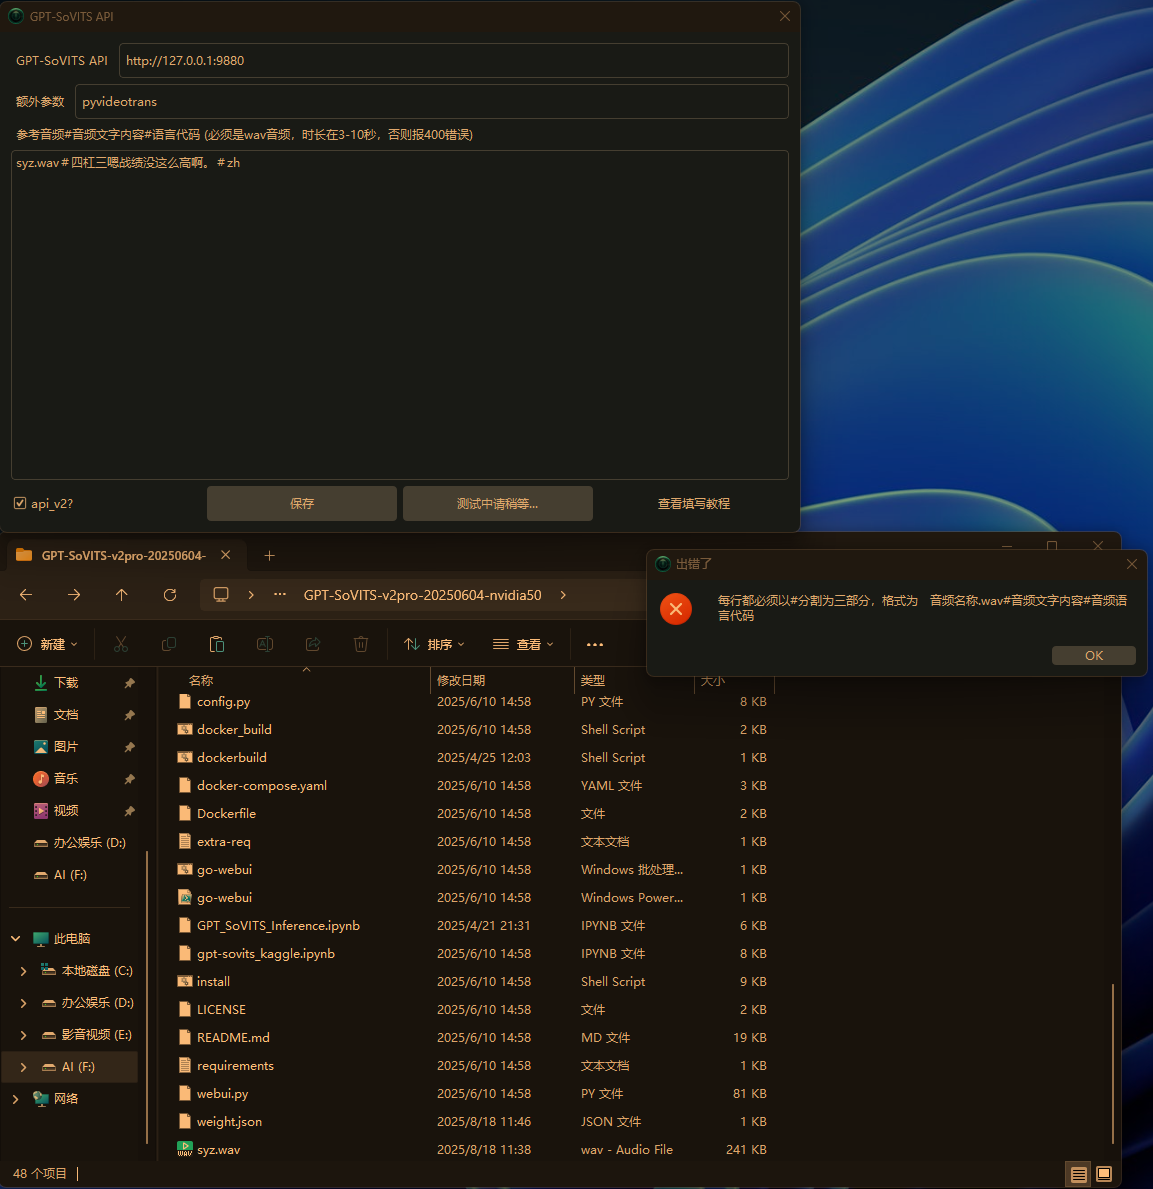Switch to large thumbnails view
The image size is (1153, 1189).
click(x=1104, y=1174)
